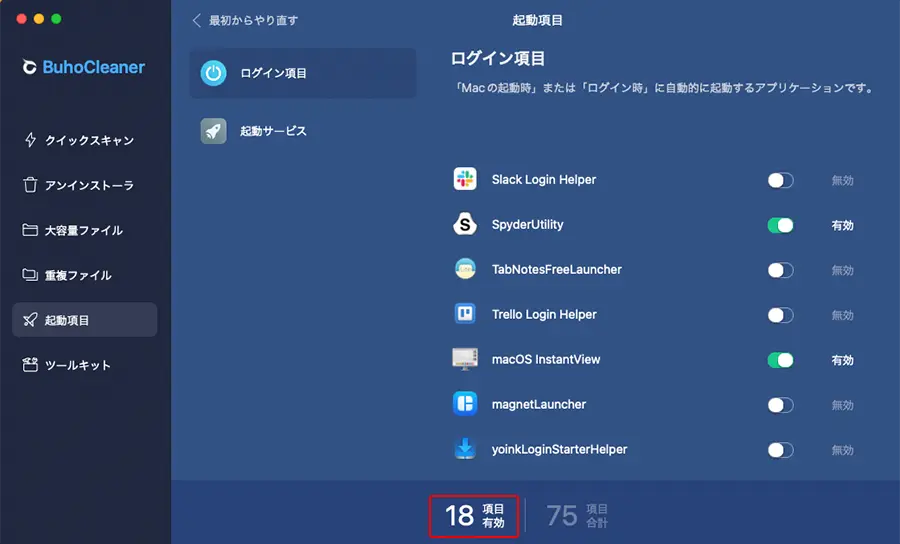Click 有効 label beside SpyderUtility
This screenshot has height=544, width=900.
click(843, 226)
